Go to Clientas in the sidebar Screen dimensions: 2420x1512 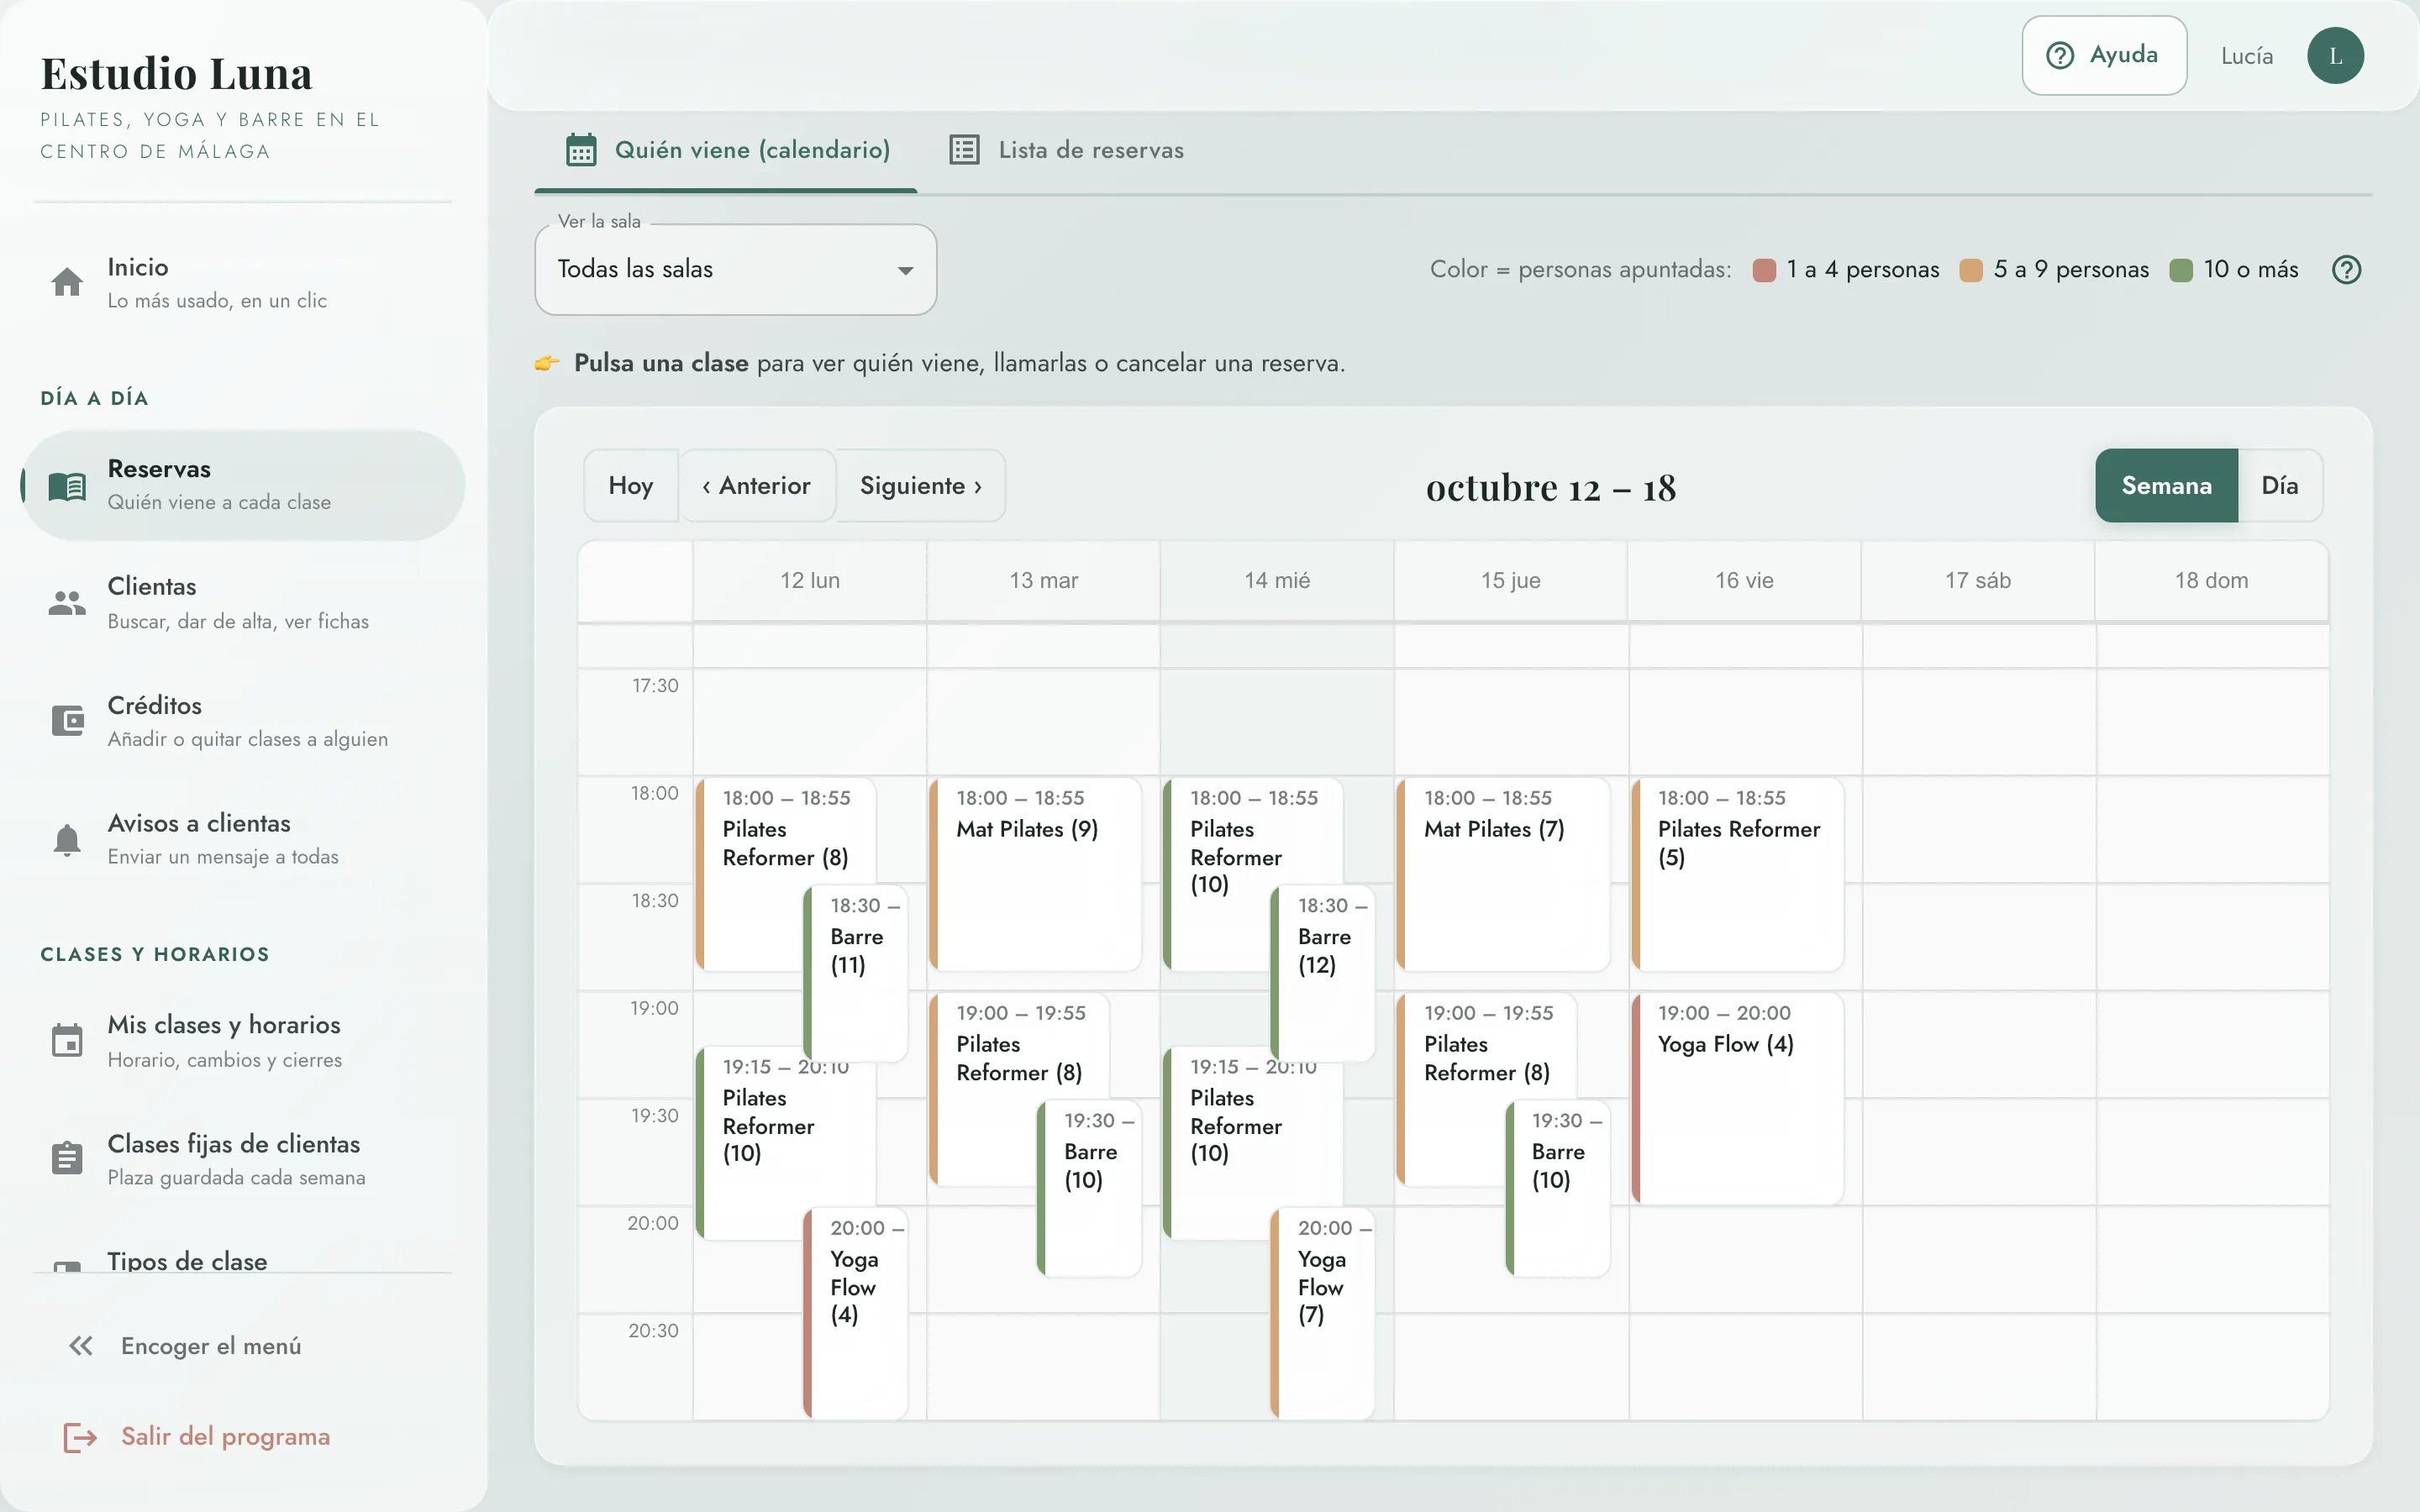coord(244,603)
